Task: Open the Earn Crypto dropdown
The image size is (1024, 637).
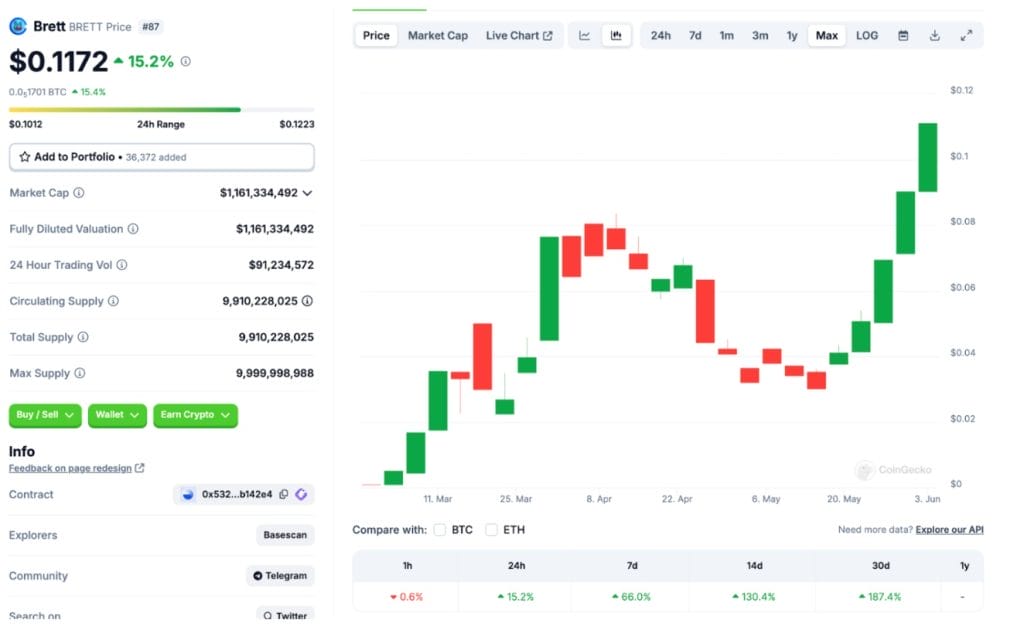Action: tap(195, 416)
